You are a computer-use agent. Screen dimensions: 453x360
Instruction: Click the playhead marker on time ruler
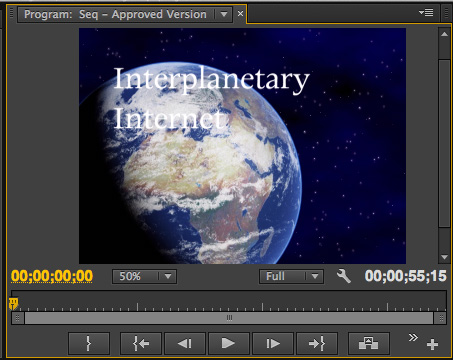point(13,304)
